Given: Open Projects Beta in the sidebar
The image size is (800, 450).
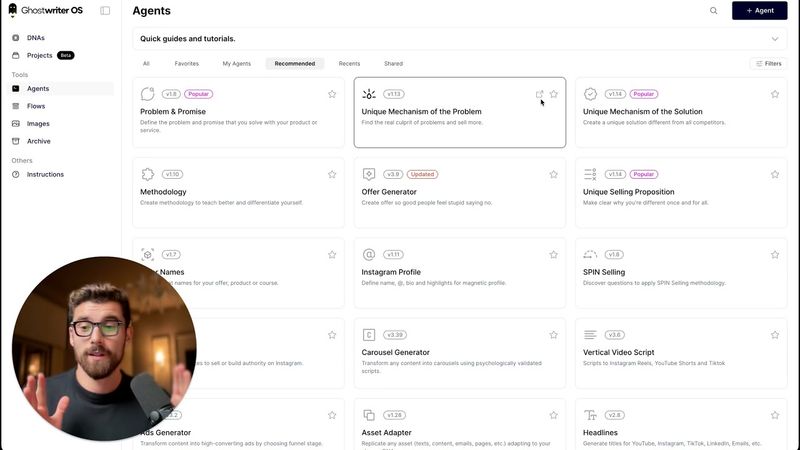Looking at the screenshot, I should [x=40, y=55].
